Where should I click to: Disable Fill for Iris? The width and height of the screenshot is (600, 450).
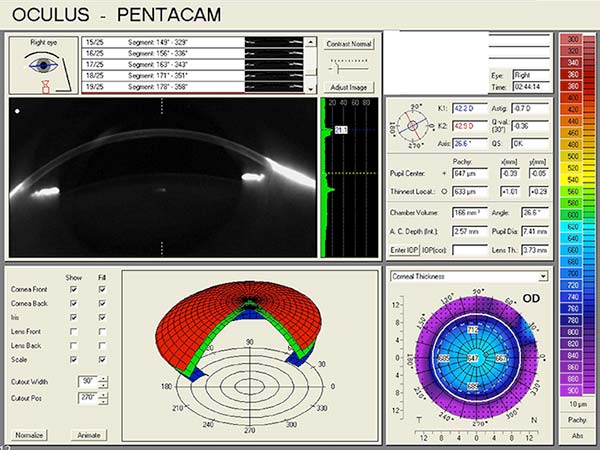coord(102,315)
